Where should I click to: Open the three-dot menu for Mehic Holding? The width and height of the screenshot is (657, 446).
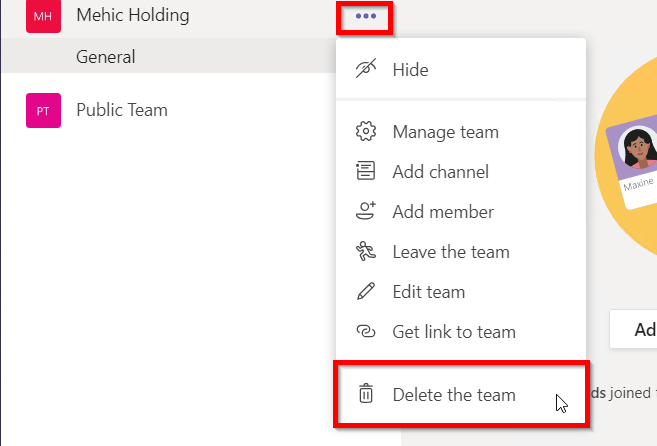(x=366, y=17)
